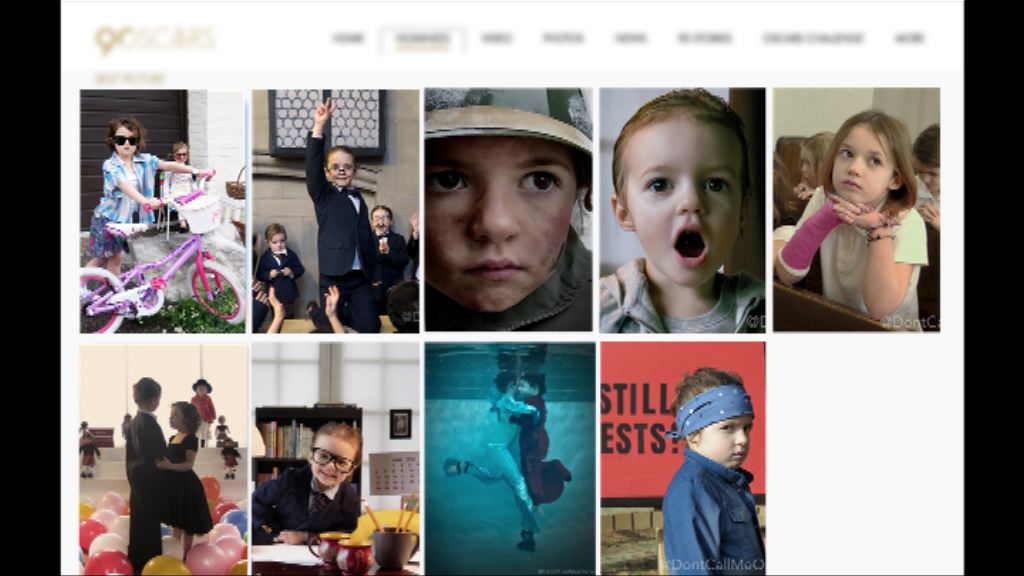
Task: Open the 90 Stories menu item
Action: [704, 39]
